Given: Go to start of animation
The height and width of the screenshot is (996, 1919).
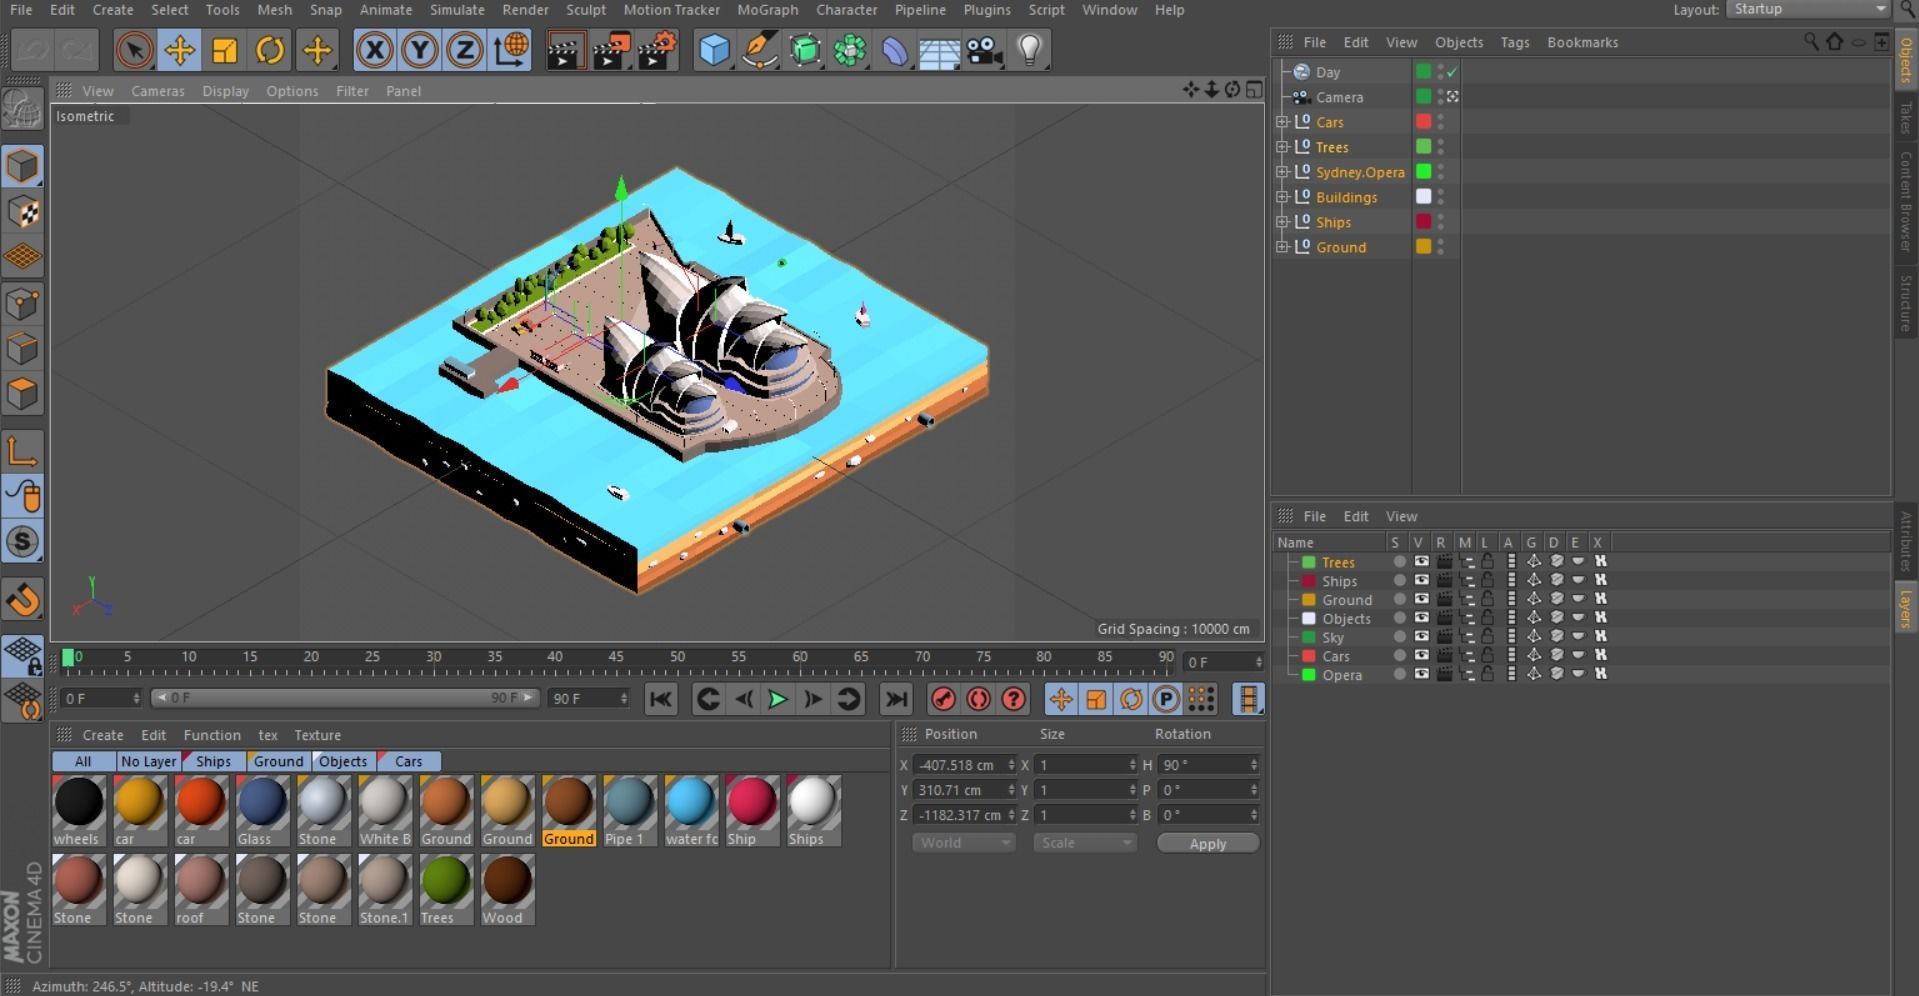Looking at the screenshot, I should [x=660, y=699].
